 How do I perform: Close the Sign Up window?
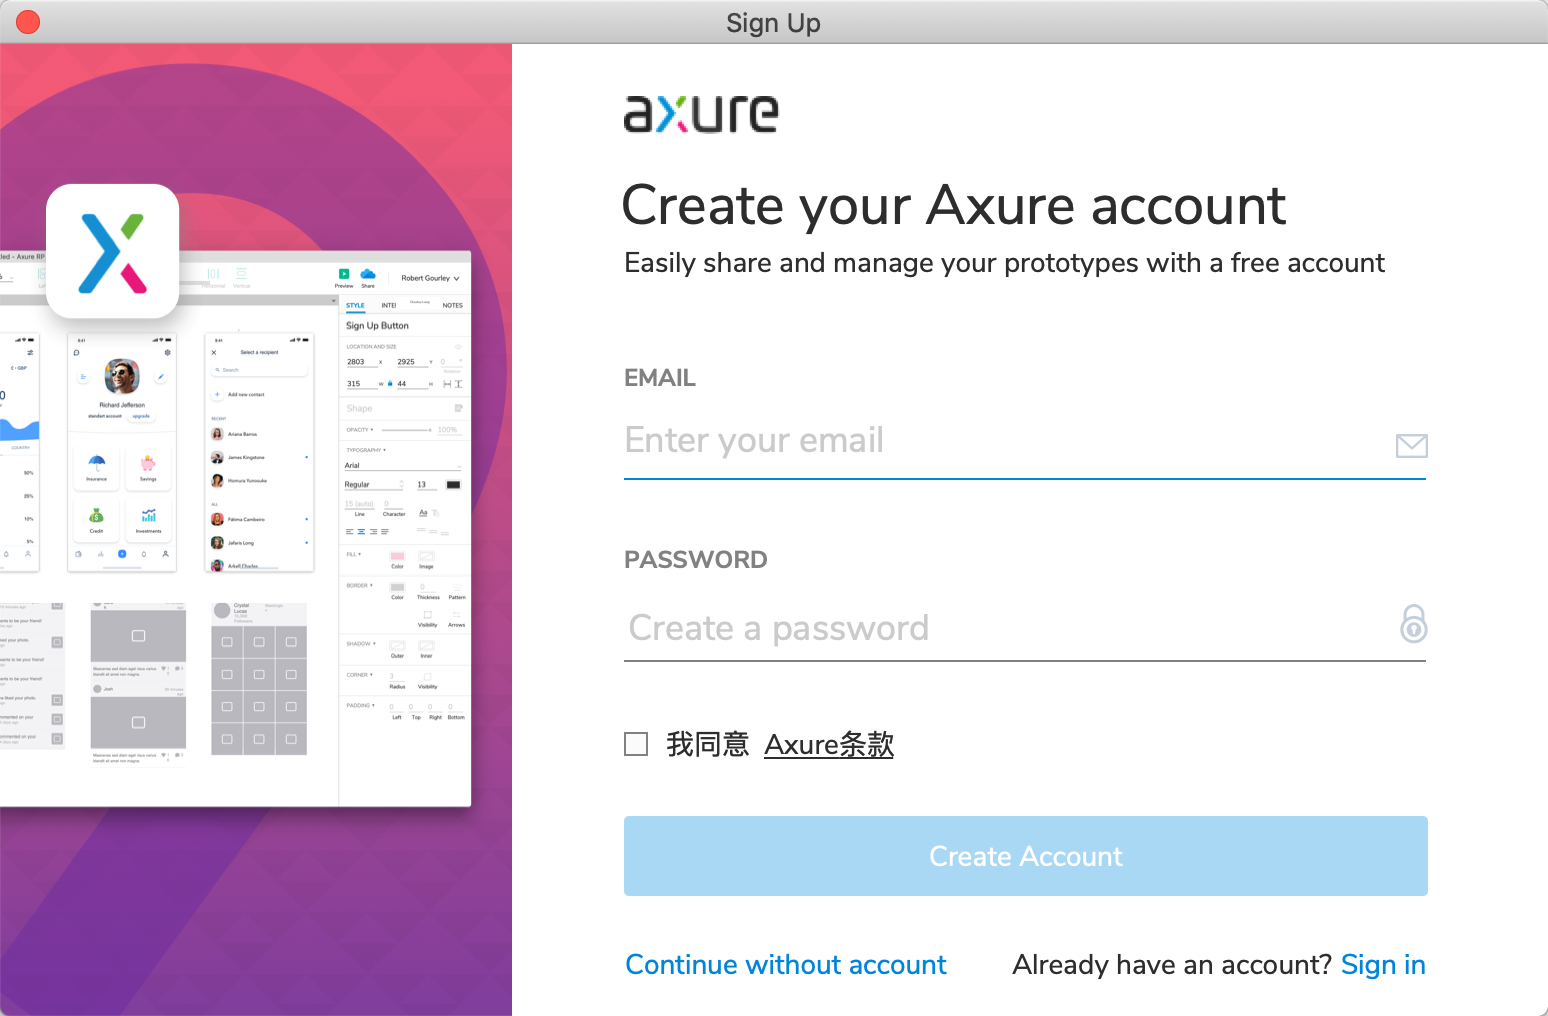[28, 22]
